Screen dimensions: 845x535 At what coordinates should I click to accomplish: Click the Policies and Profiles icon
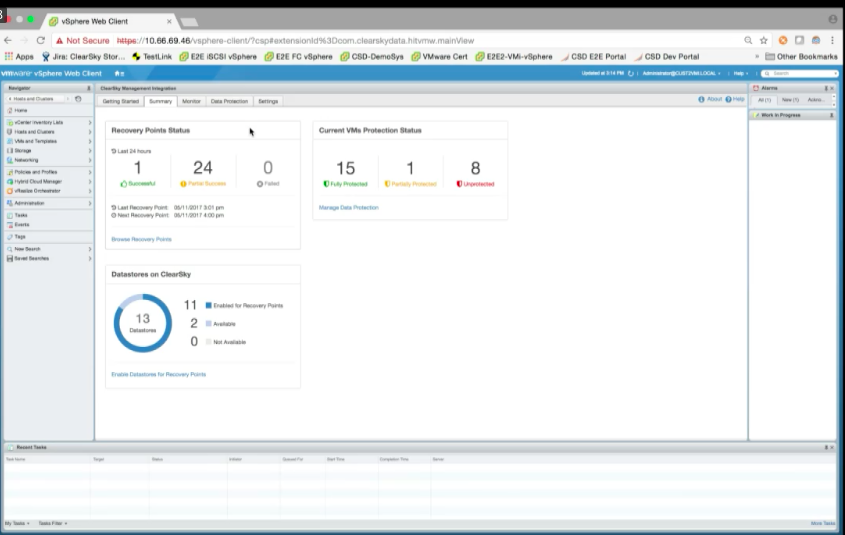(x=10, y=172)
